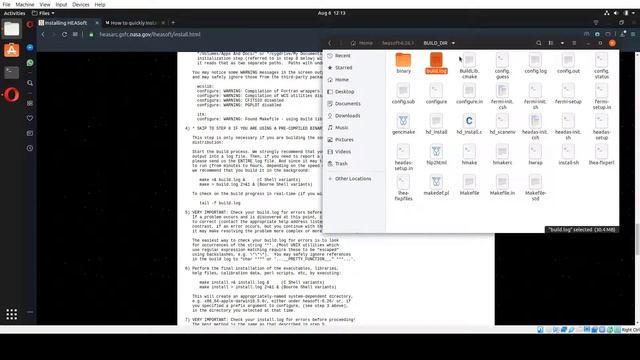
Task: Open the Devices menu in VirtualBox
Action: tap(80, 4)
